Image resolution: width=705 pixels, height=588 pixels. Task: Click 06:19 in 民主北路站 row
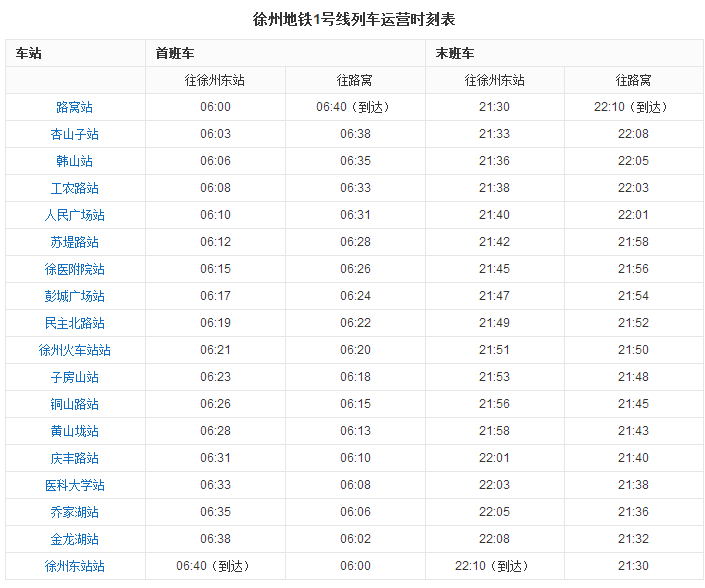click(x=215, y=323)
